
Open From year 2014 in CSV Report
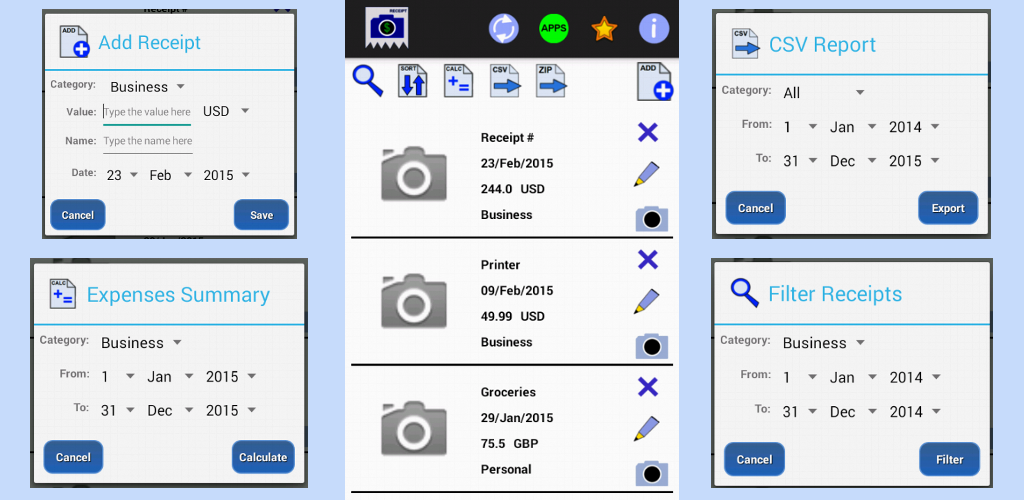point(914,127)
